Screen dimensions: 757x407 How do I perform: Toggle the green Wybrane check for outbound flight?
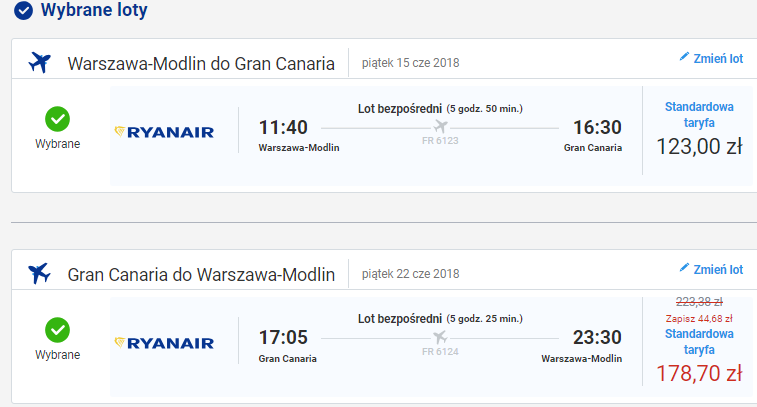click(57, 119)
